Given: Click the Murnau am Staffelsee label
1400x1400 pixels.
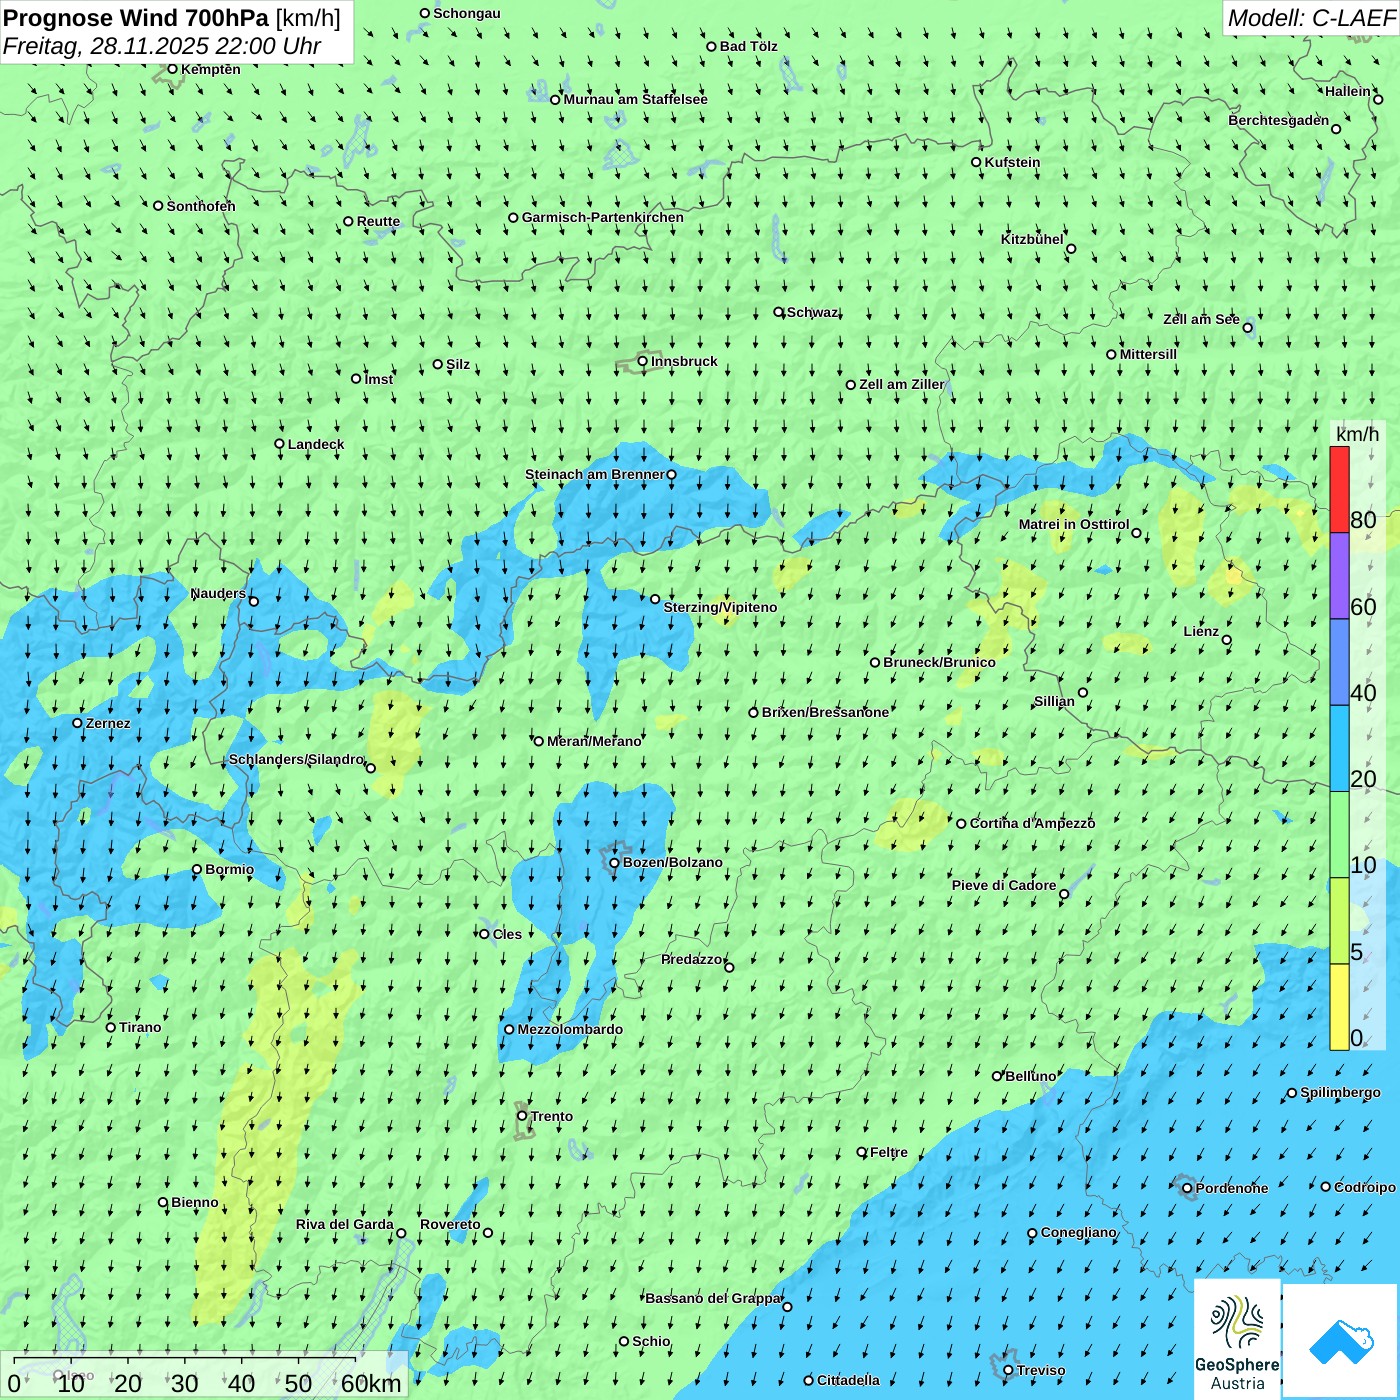Looking at the screenshot, I should [636, 99].
